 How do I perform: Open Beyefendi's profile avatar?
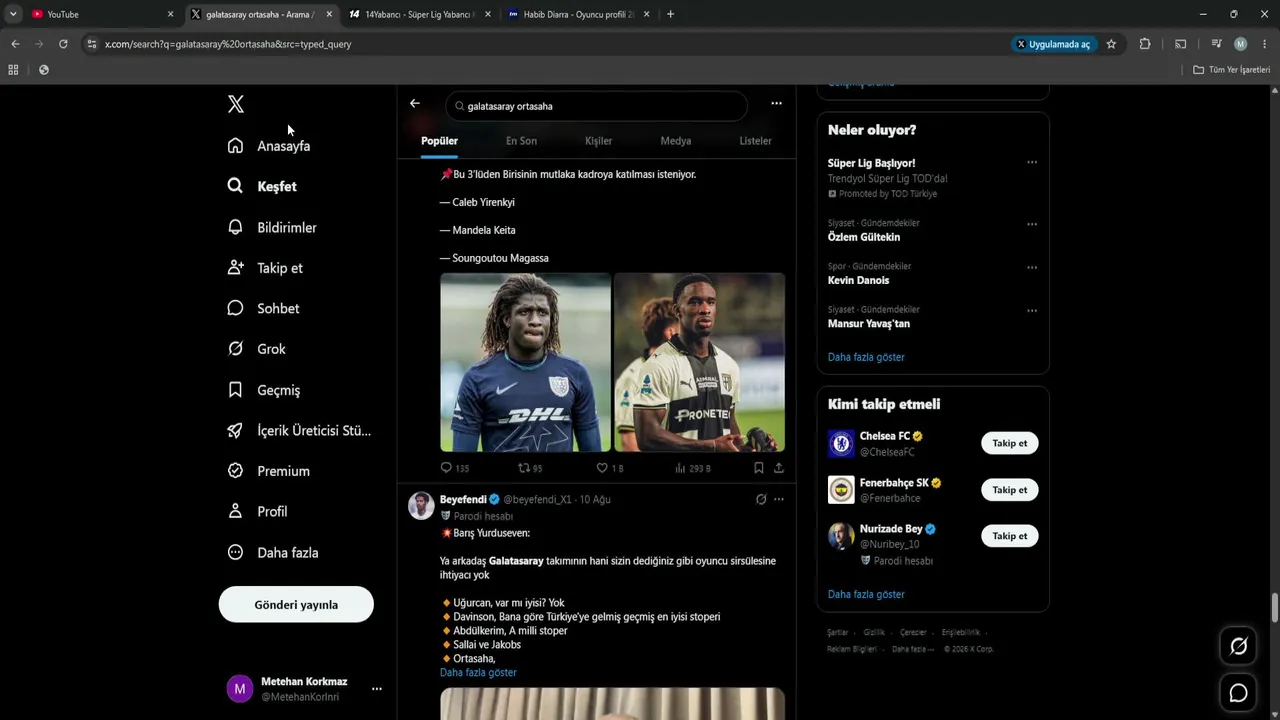421,506
